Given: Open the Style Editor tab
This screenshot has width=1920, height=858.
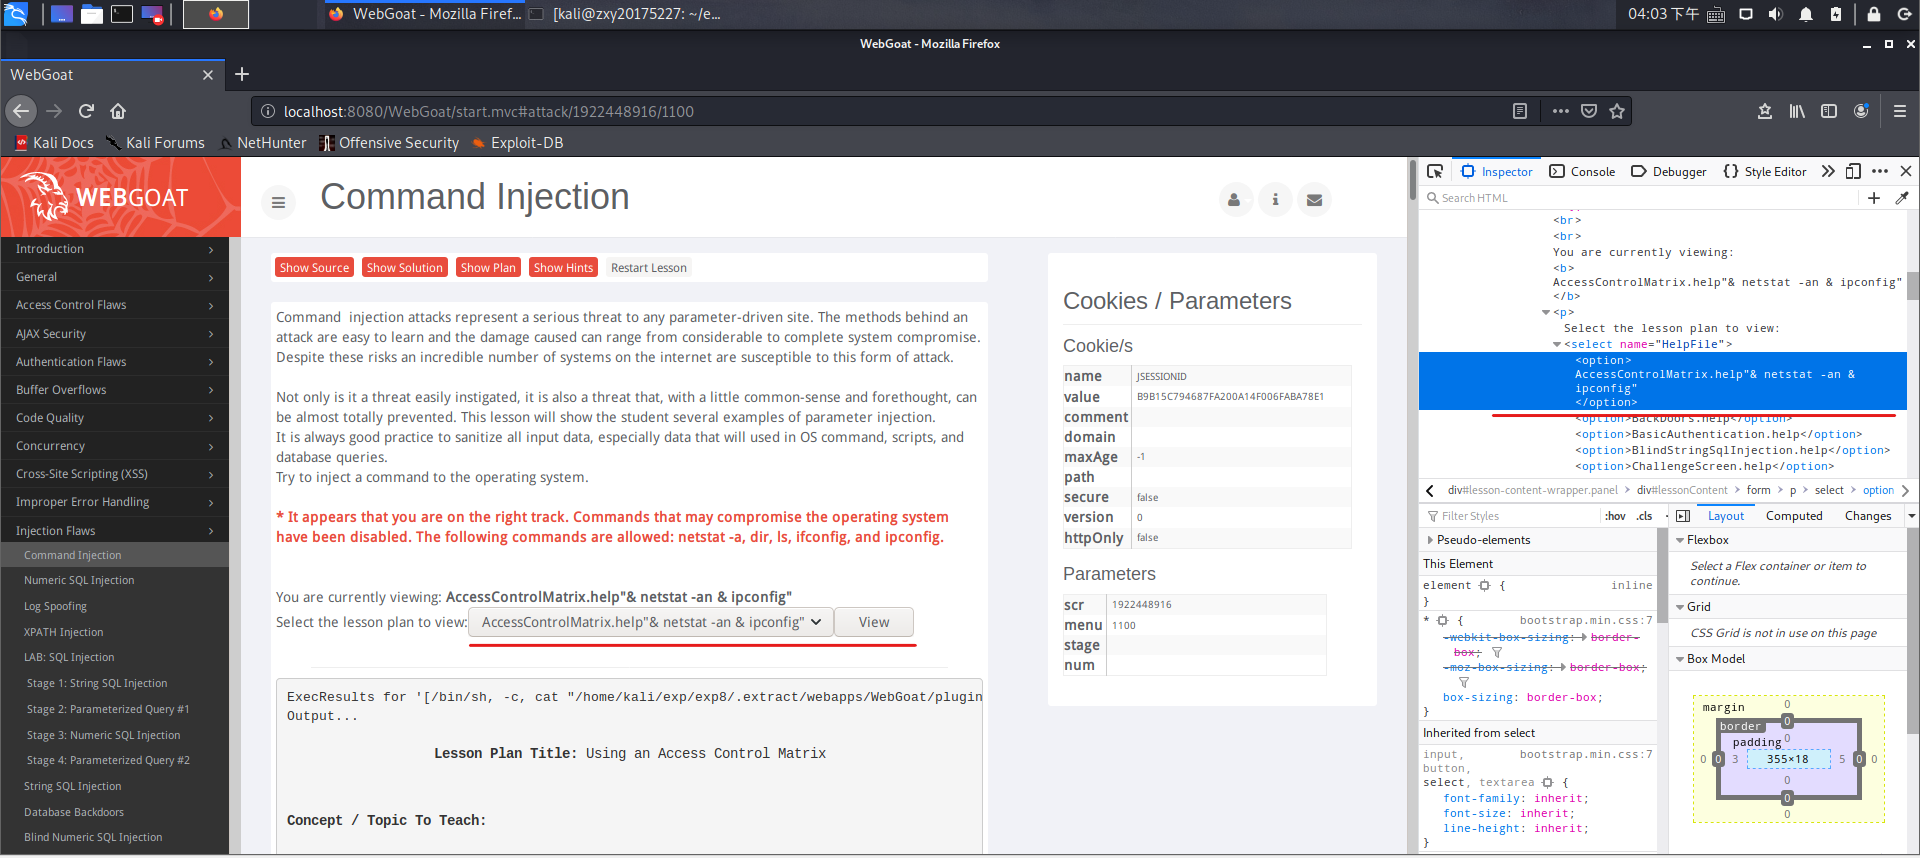Looking at the screenshot, I should click(x=1765, y=171).
